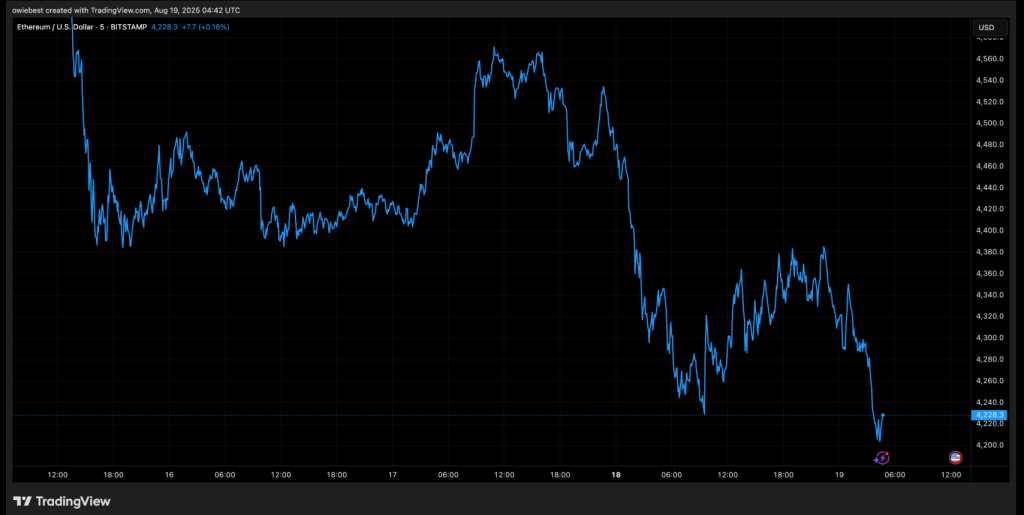The height and width of the screenshot is (515, 1024).
Task: Click the 'owiebest created with TradingView.com' caption
Action: [122, 6]
